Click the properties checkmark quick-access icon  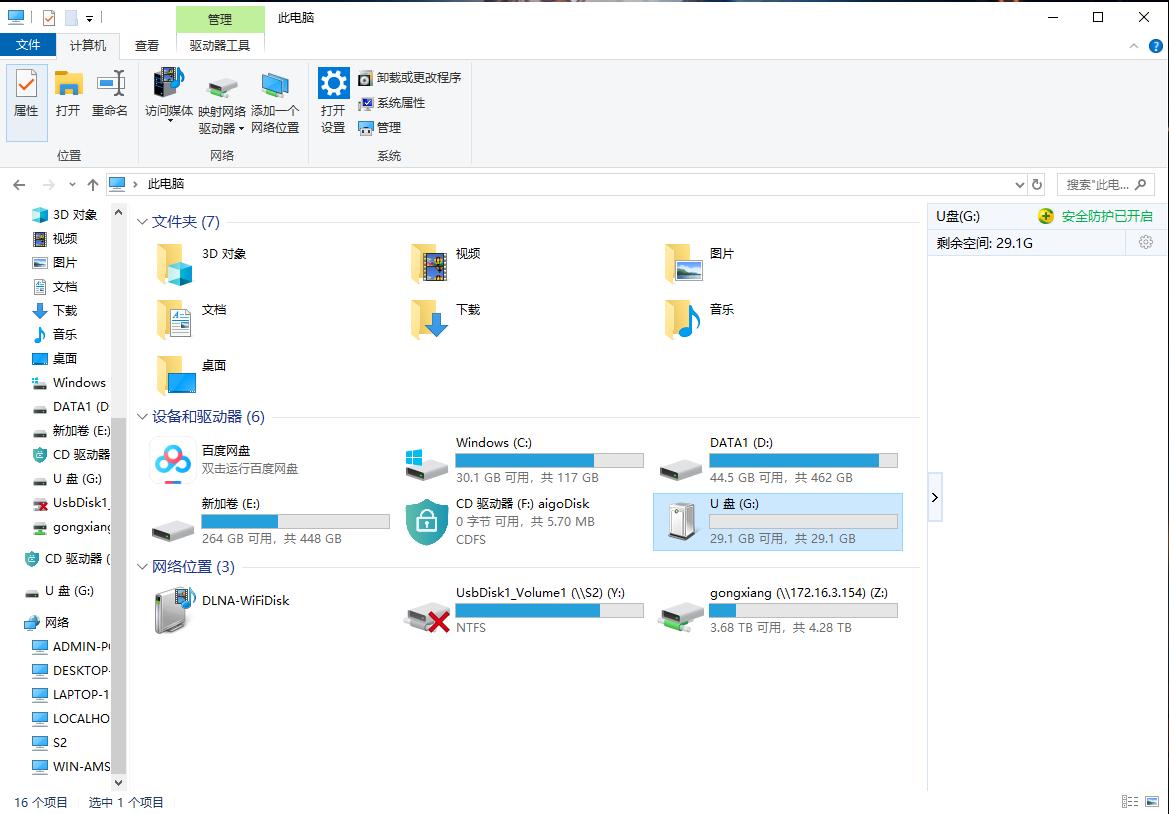[x=49, y=17]
